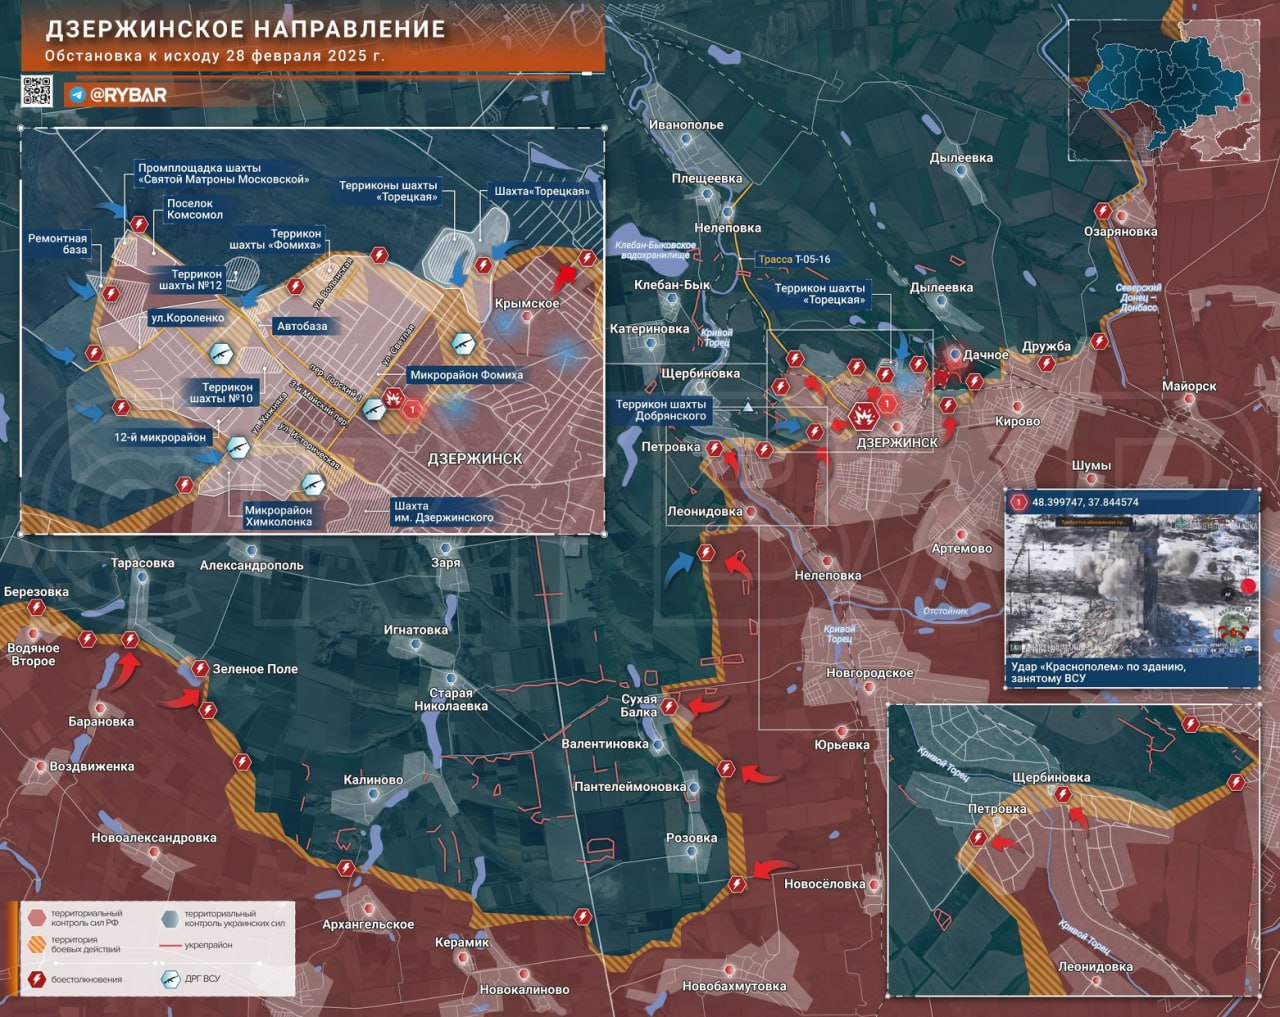
Task: Click the clash marker beside Озаряновка
Action: (1102, 212)
